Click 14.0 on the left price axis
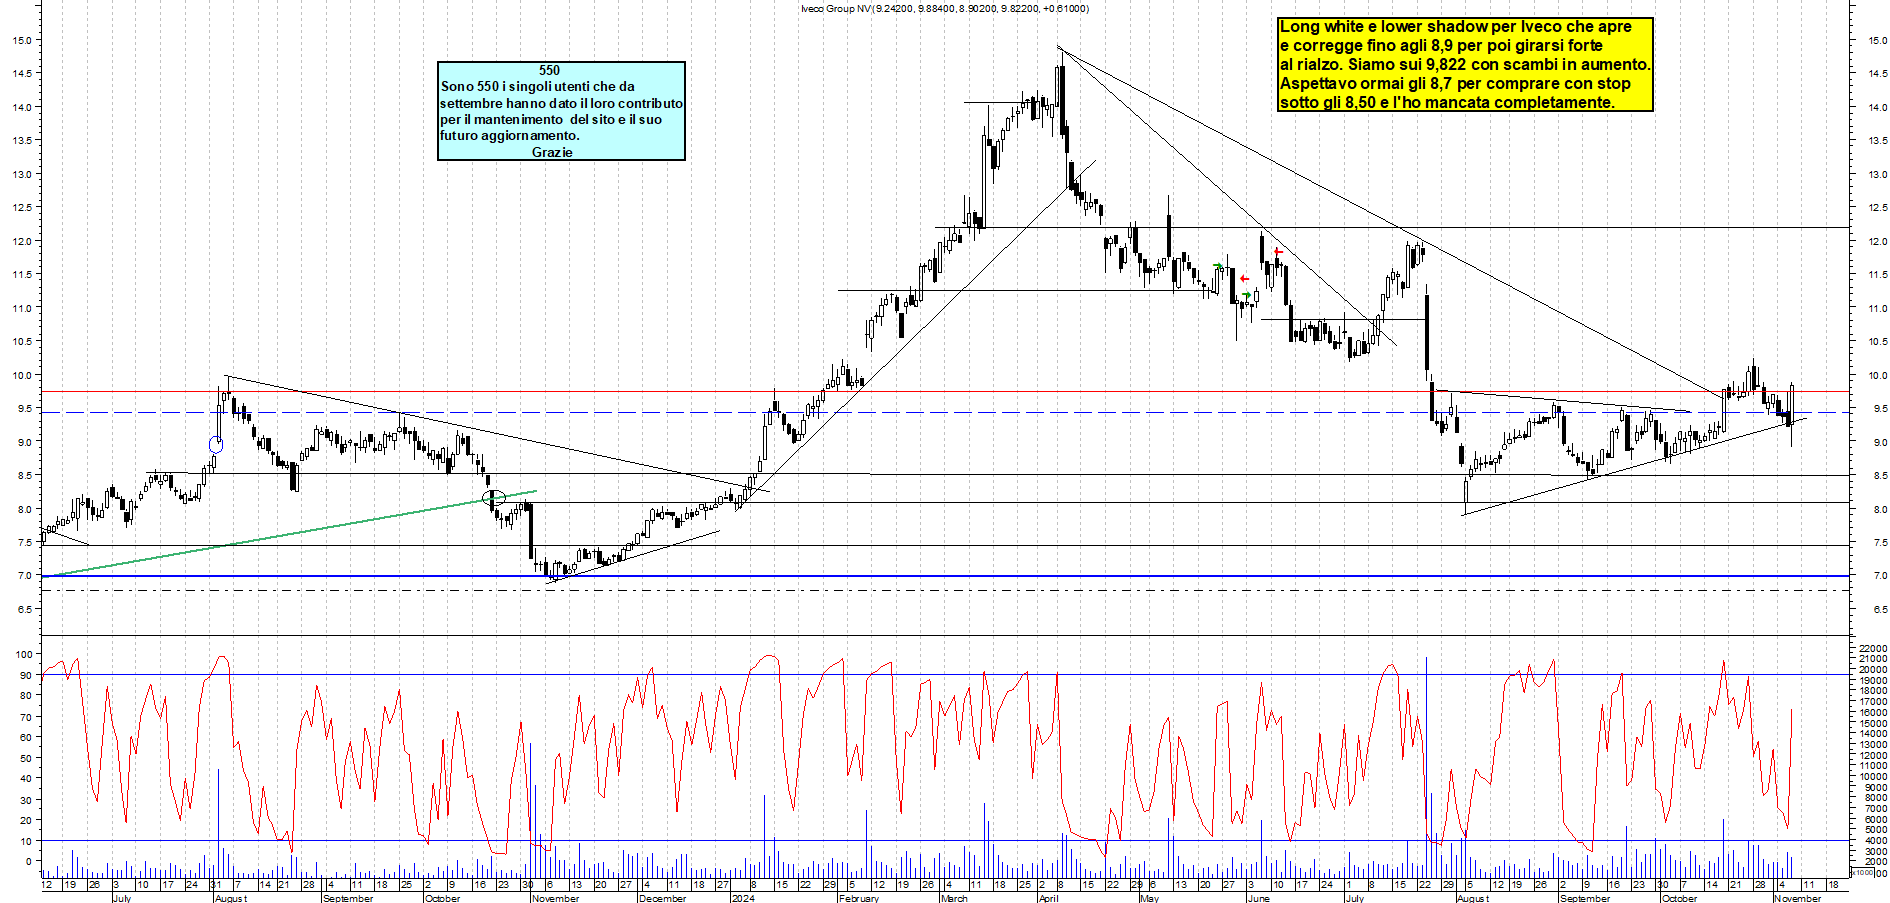The height and width of the screenshot is (903, 1890). tap(21, 107)
